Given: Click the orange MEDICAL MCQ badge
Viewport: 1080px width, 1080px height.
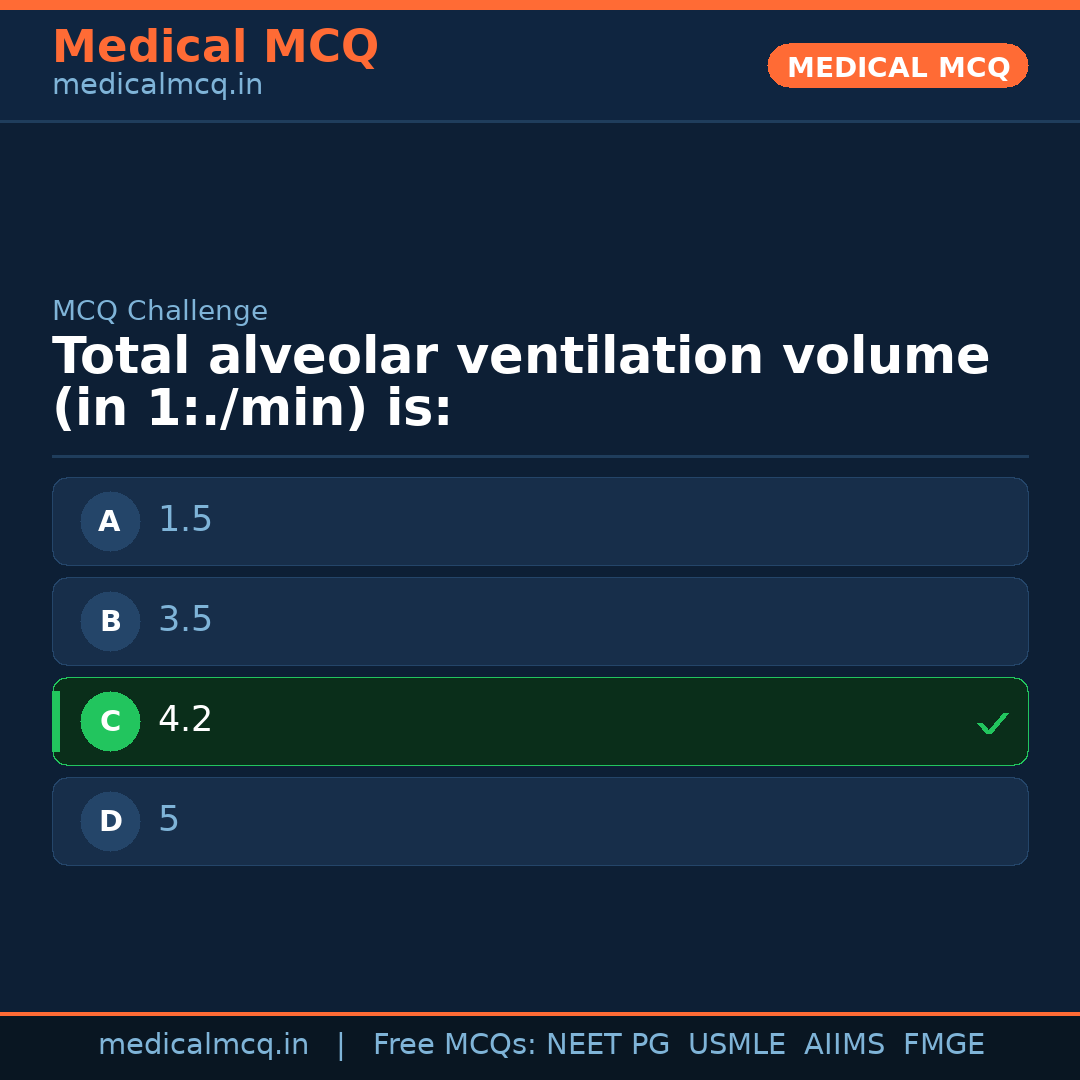Looking at the screenshot, I should point(897,66).
